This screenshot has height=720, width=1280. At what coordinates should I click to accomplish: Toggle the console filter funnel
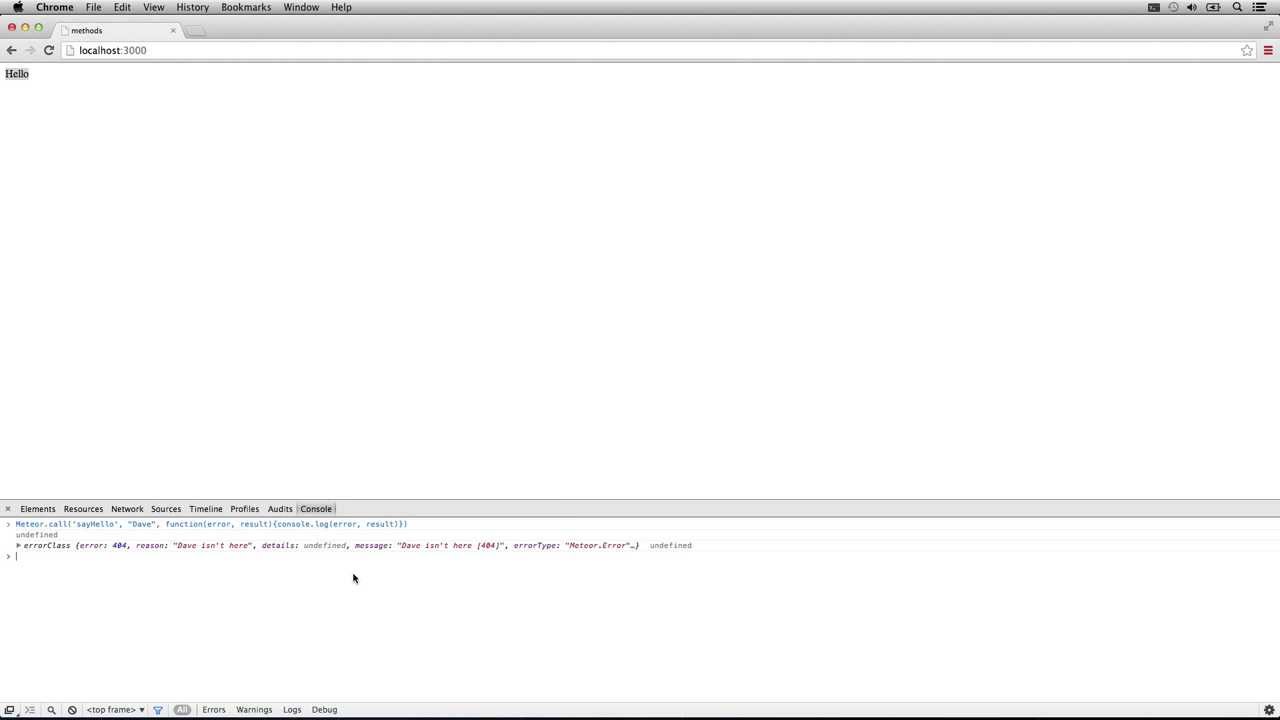click(x=157, y=710)
